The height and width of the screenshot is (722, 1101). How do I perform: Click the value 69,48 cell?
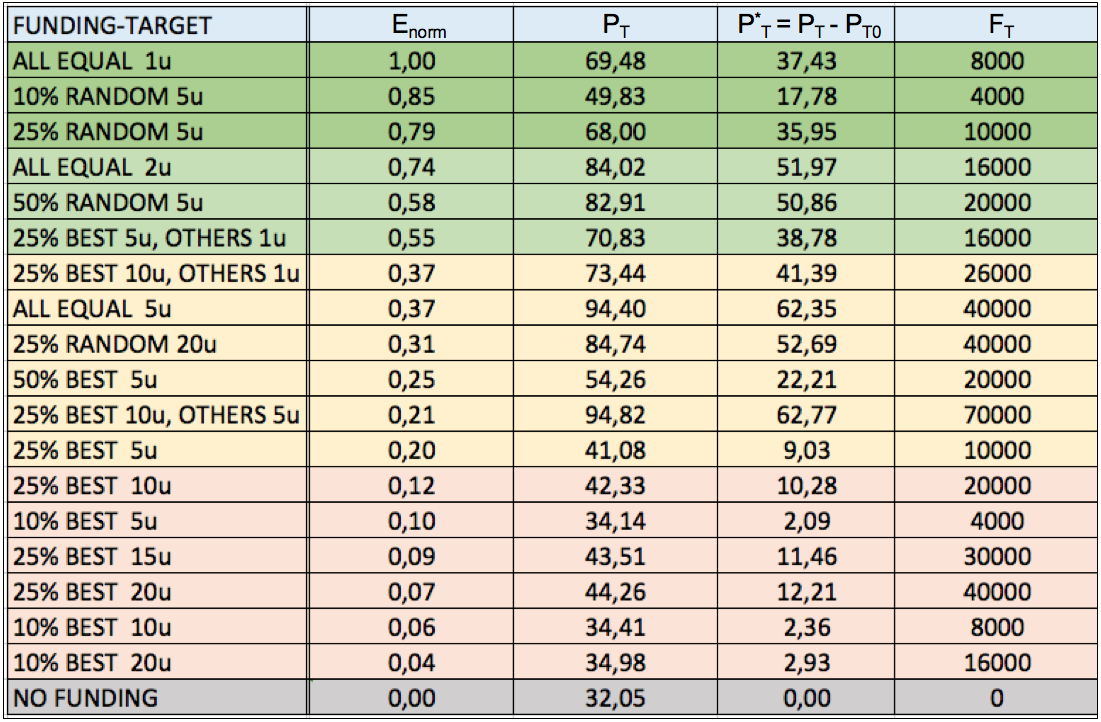[x=616, y=62]
